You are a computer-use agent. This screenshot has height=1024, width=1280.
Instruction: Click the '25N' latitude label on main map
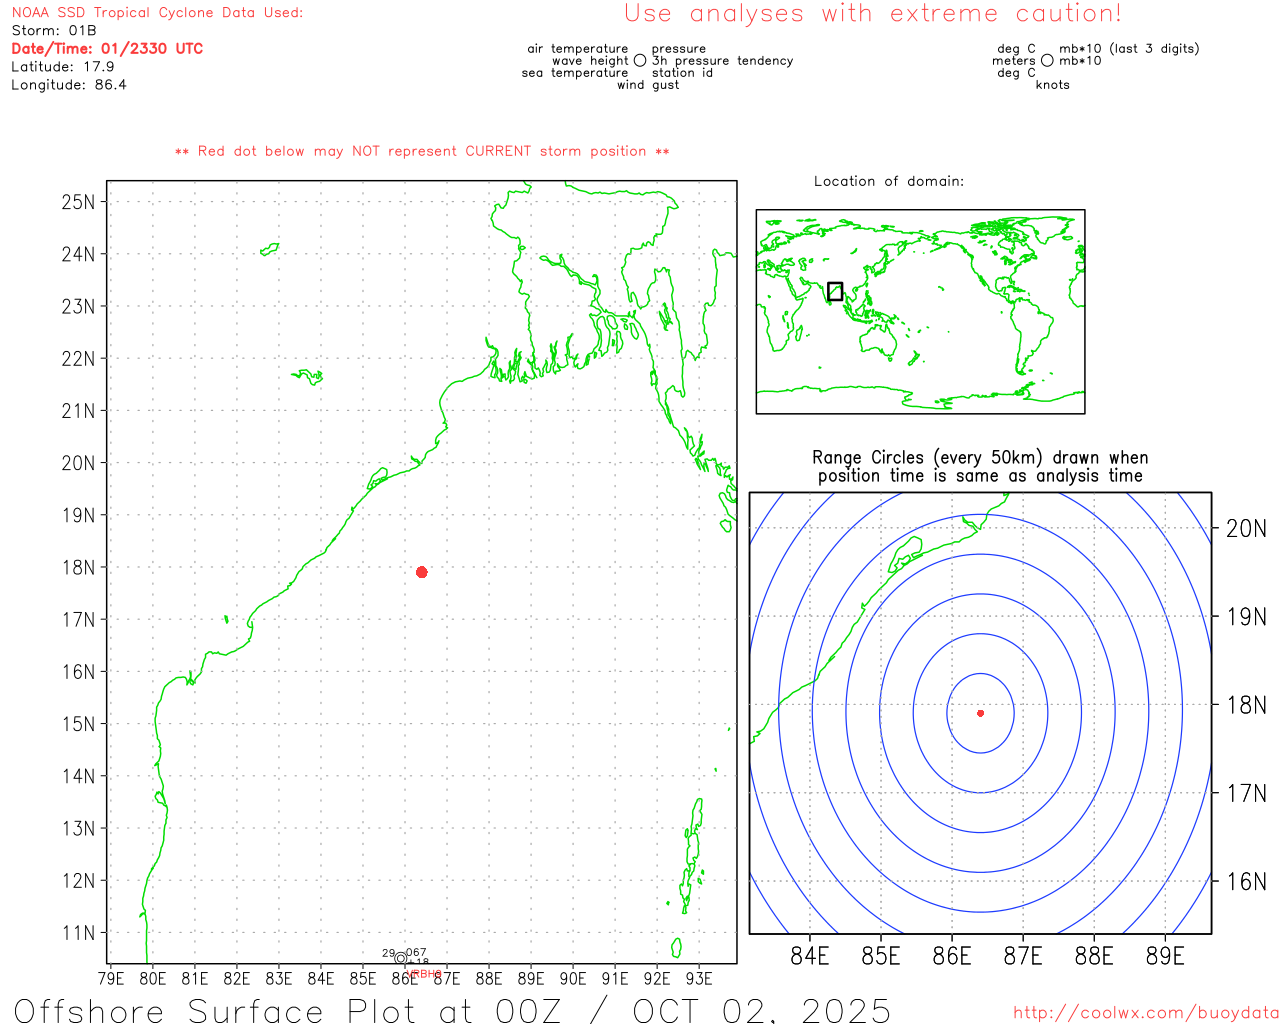pyautogui.click(x=78, y=202)
